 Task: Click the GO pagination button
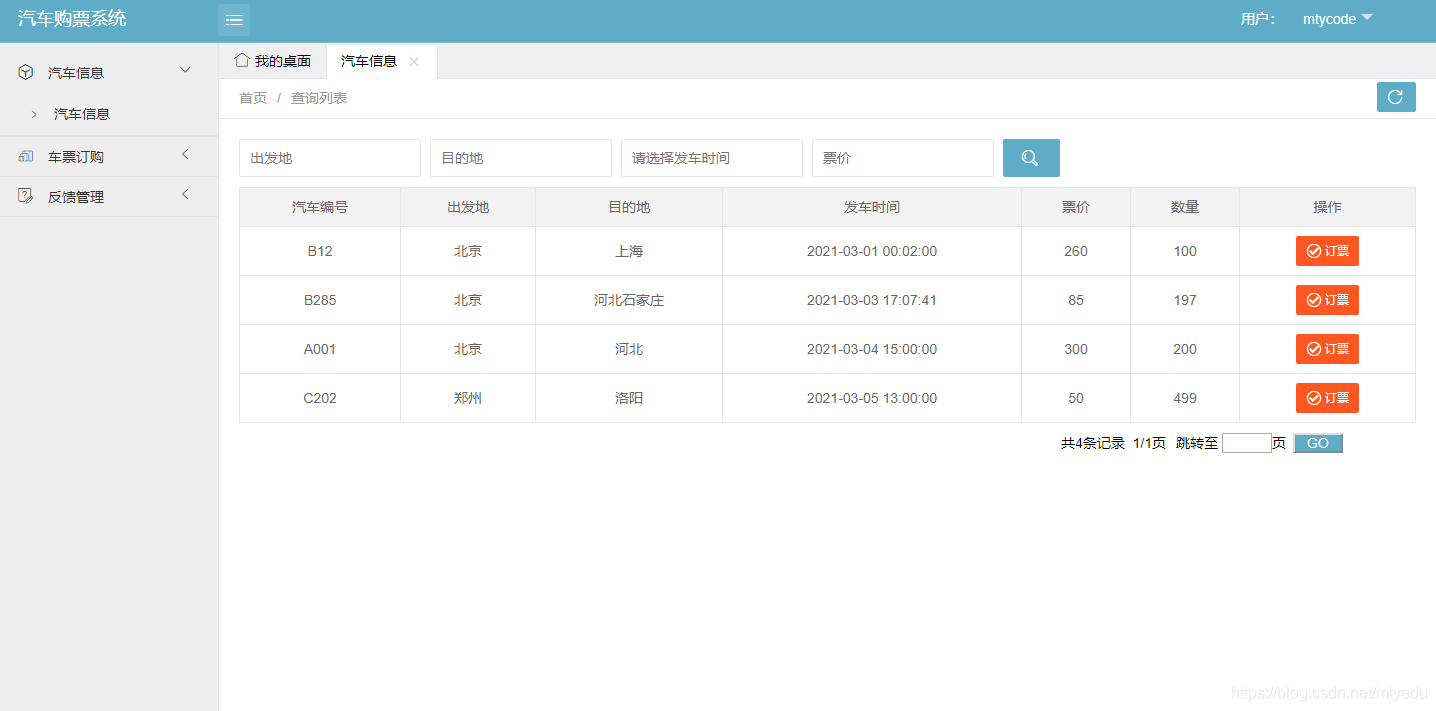click(x=1318, y=443)
